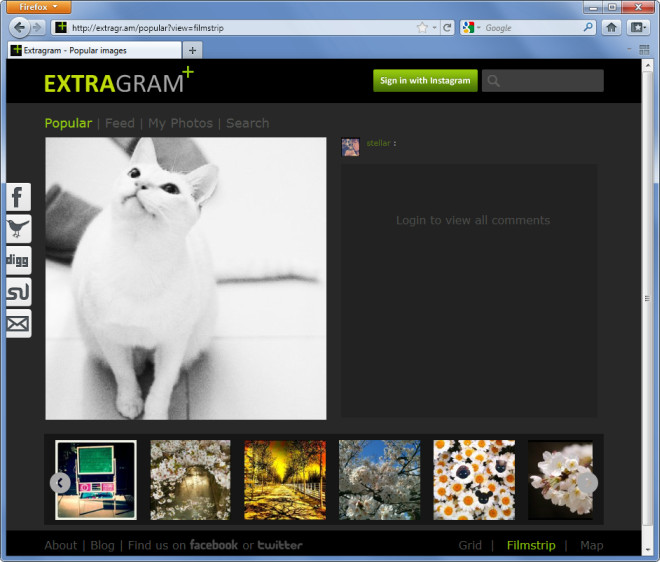Share by email using the envelope icon
Viewport: 660px width, 562px height.
18,323
